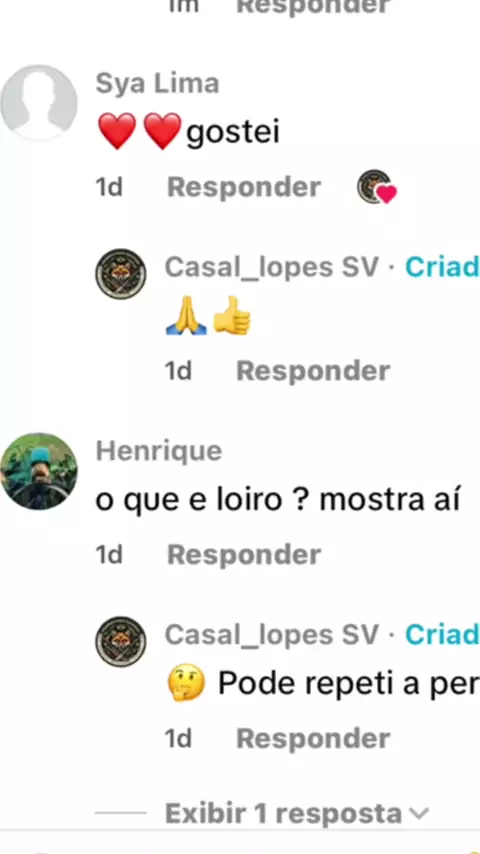Tap red hearts in Sya Lima comment

[139, 131]
